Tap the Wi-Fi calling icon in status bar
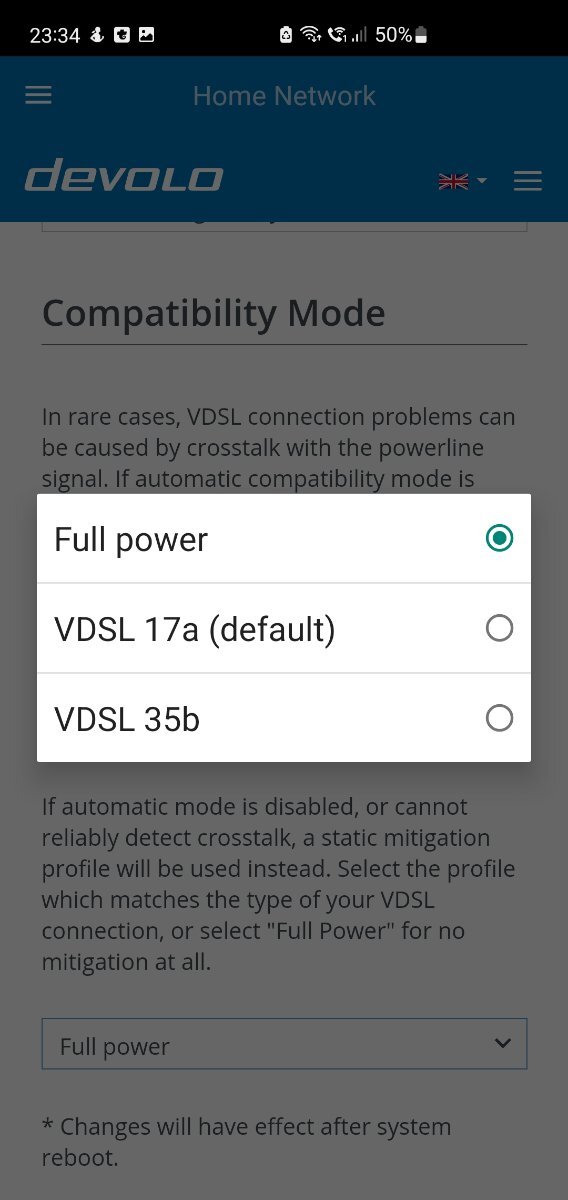The image size is (568, 1200). [x=337, y=35]
